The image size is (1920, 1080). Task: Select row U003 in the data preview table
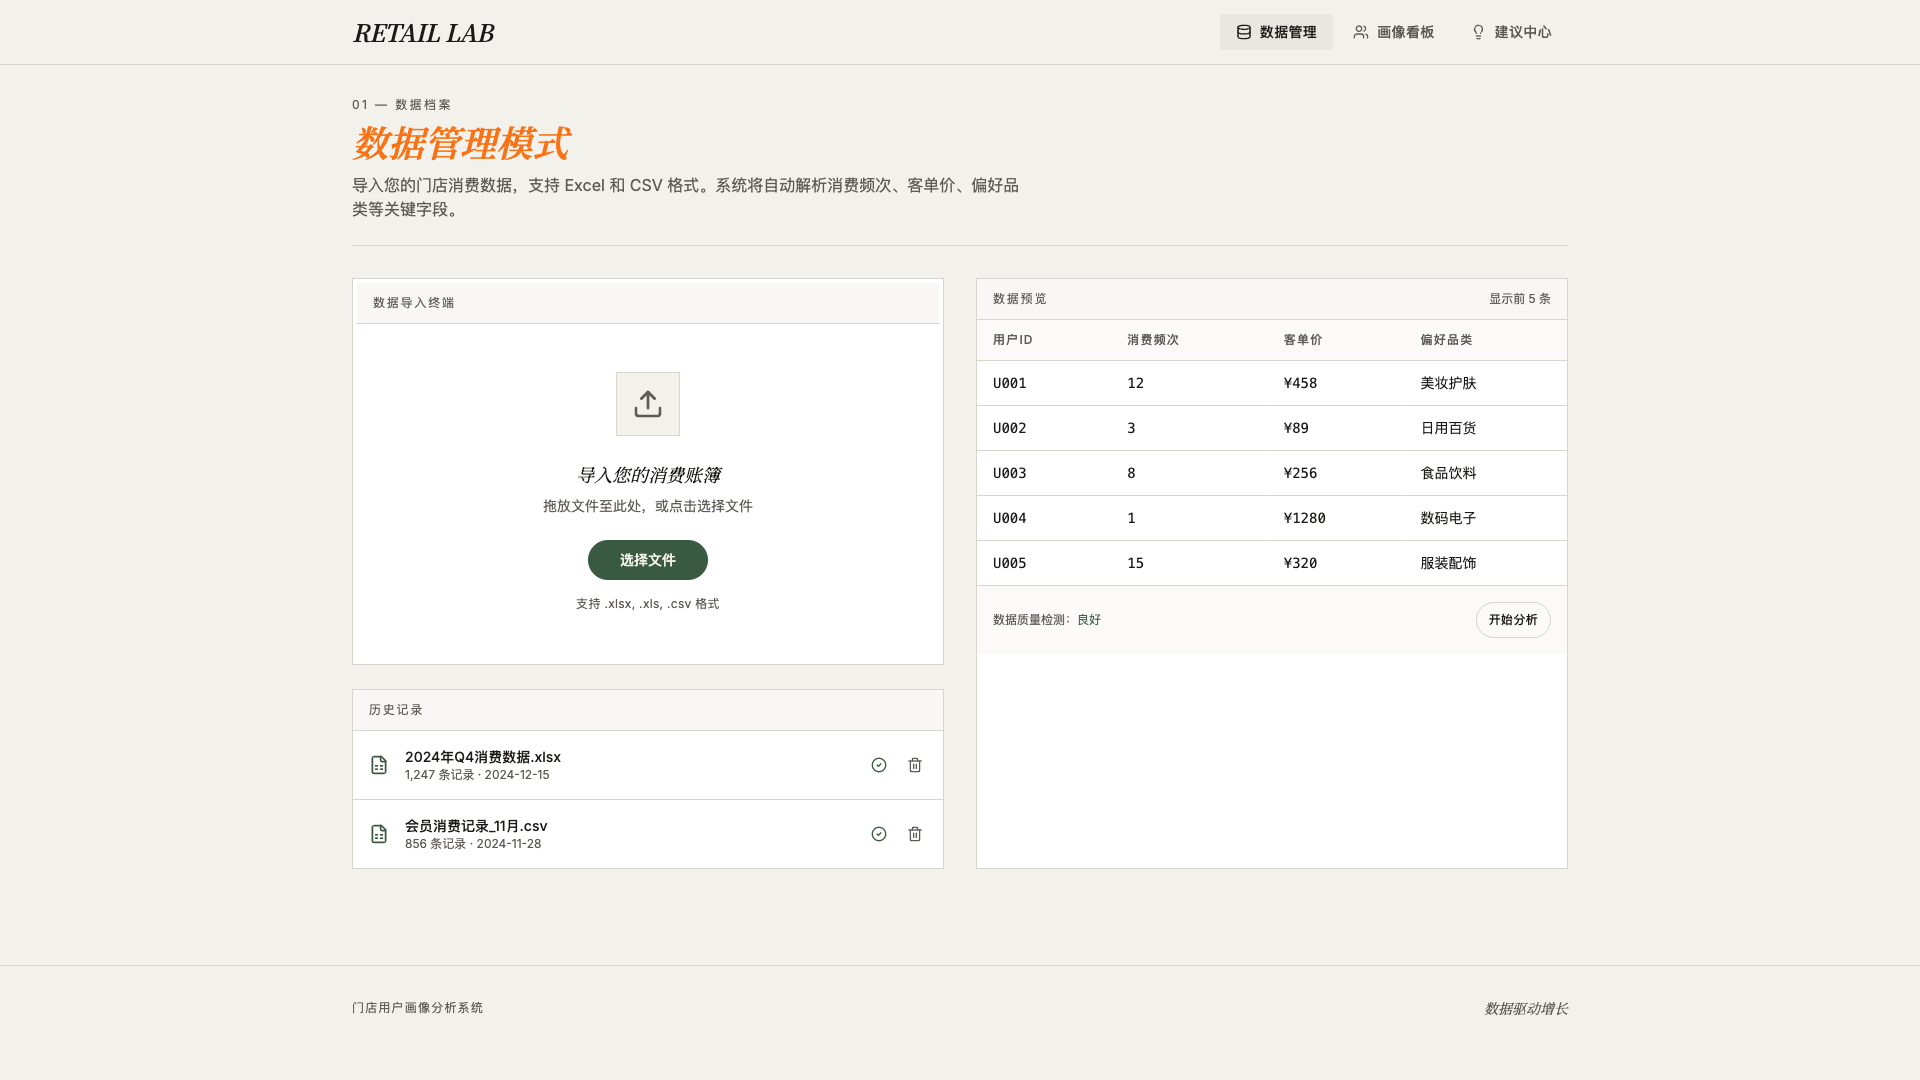[1271, 472]
